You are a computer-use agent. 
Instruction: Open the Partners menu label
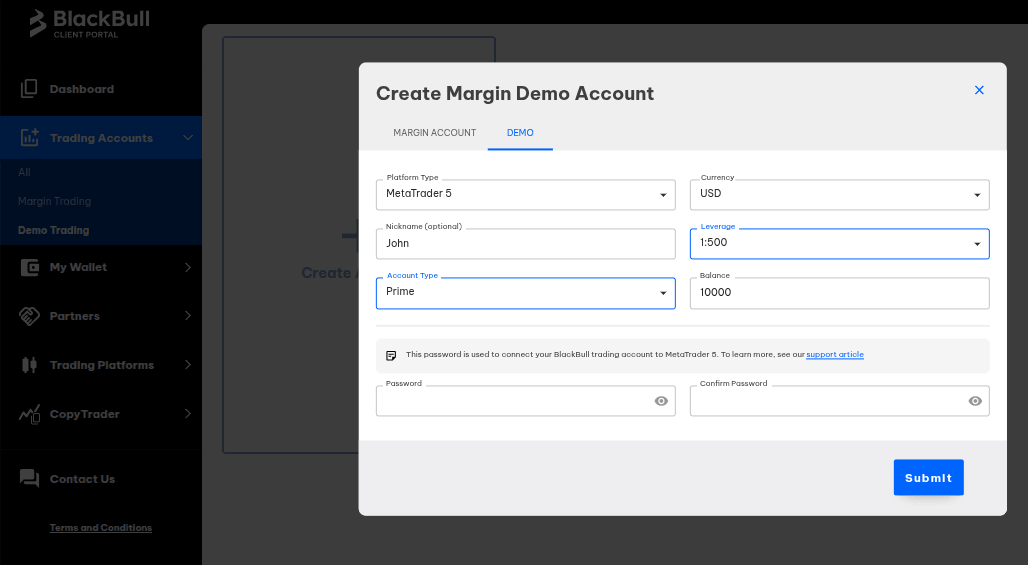tap(75, 316)
